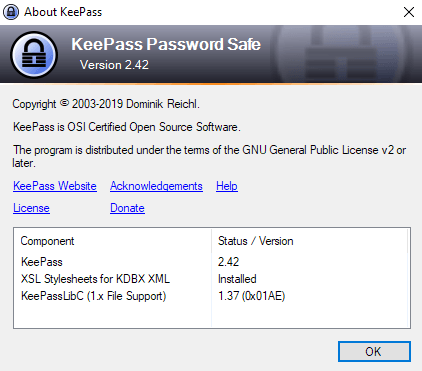Follow the Donate link
The image size is (422, 371).
tap(127, 208)
